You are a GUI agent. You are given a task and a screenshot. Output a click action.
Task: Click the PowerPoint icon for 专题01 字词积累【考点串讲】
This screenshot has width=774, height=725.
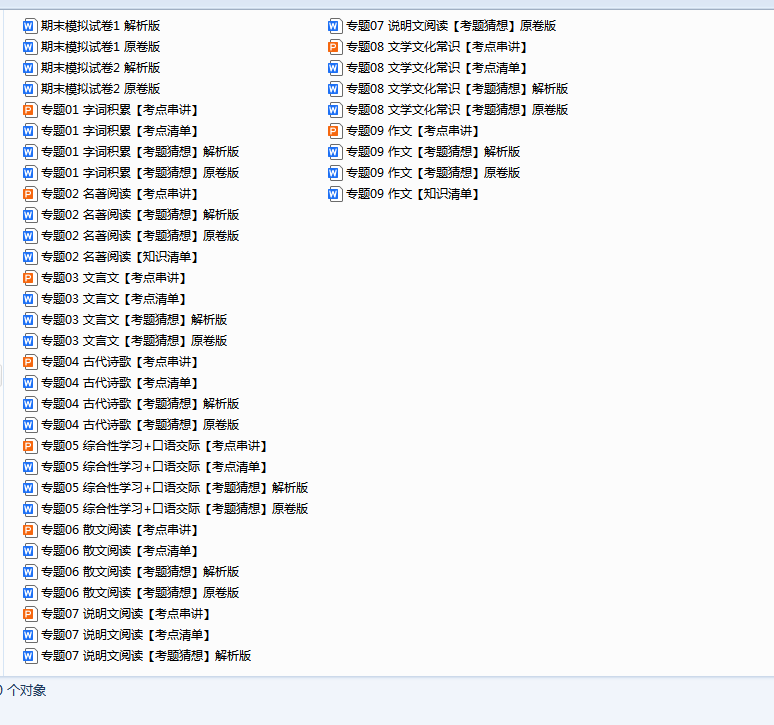30,110
